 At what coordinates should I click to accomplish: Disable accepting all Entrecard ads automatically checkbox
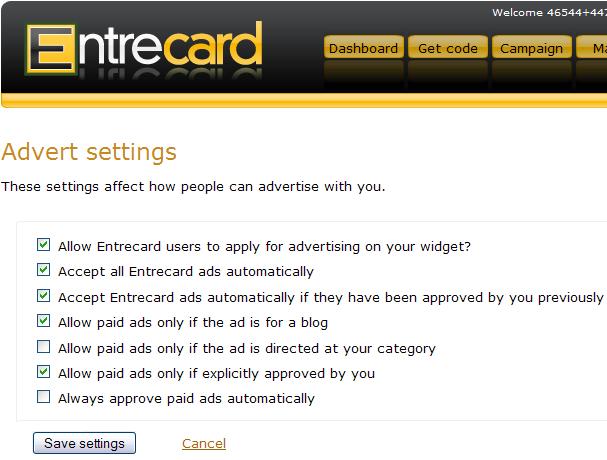pyautogui.click(x=43, y=270)
